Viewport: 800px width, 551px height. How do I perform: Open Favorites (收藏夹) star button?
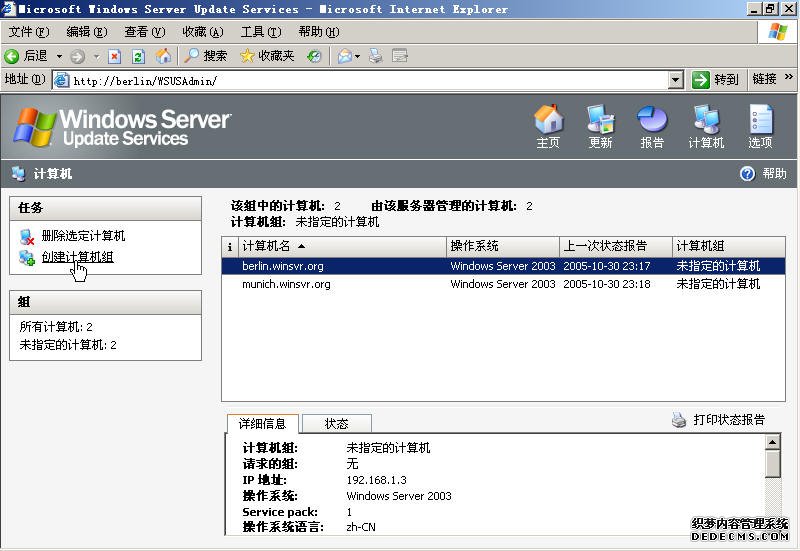click(267, 56)
